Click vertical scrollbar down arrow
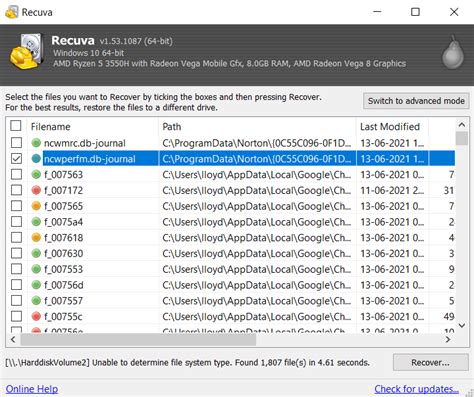Screen dimensions: 474x397 point(462,325)
